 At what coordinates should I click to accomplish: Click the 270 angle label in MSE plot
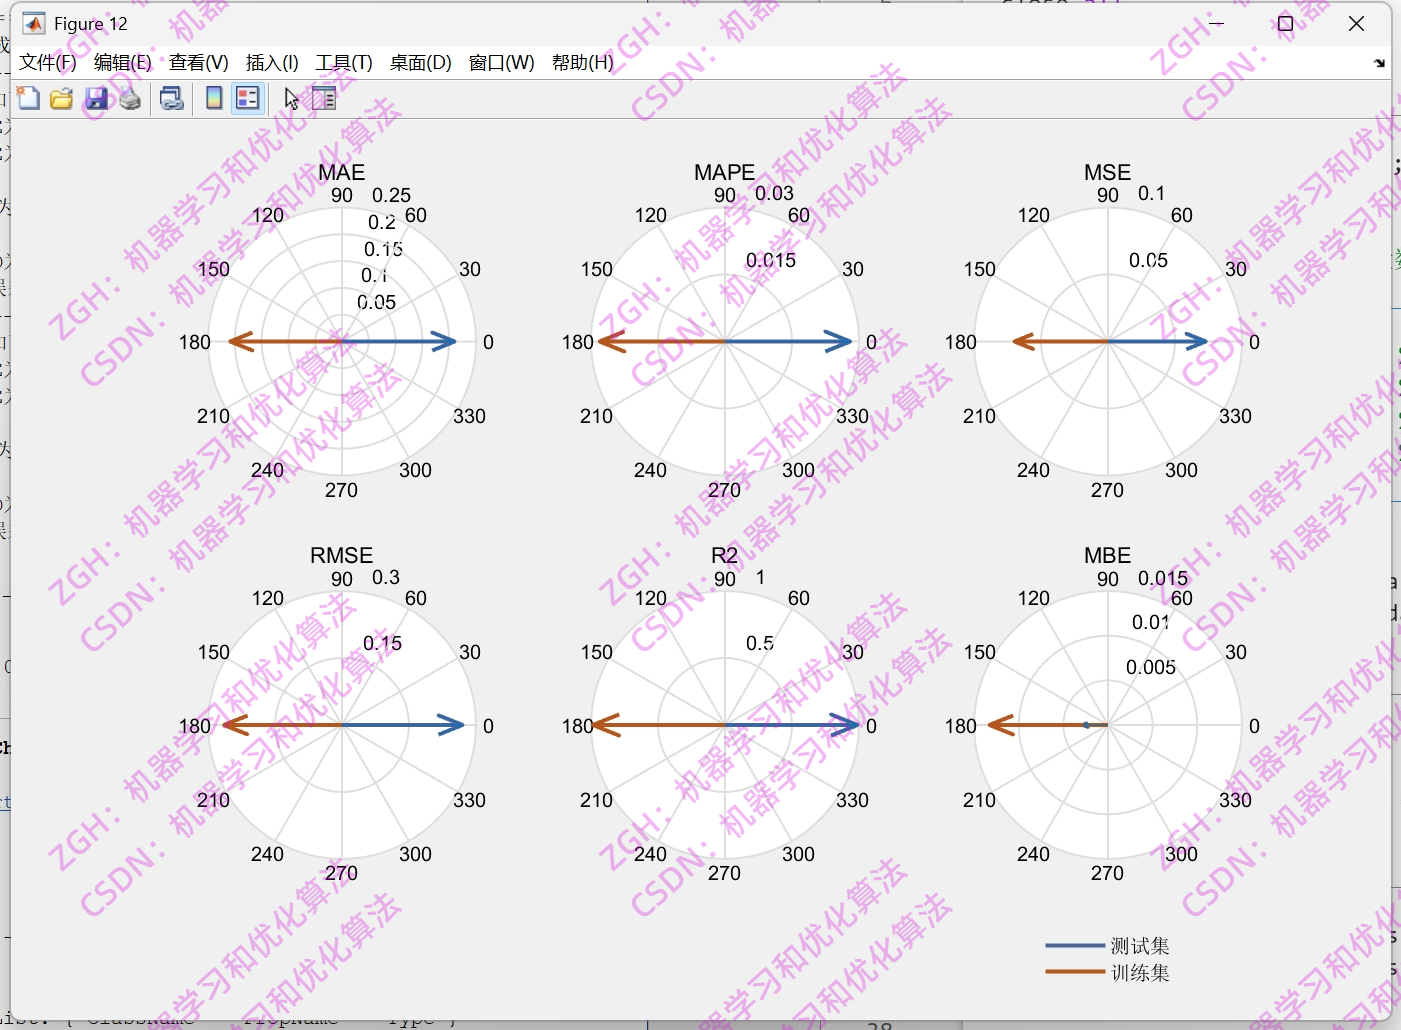pyautogui.click(x=1108, y=490)
